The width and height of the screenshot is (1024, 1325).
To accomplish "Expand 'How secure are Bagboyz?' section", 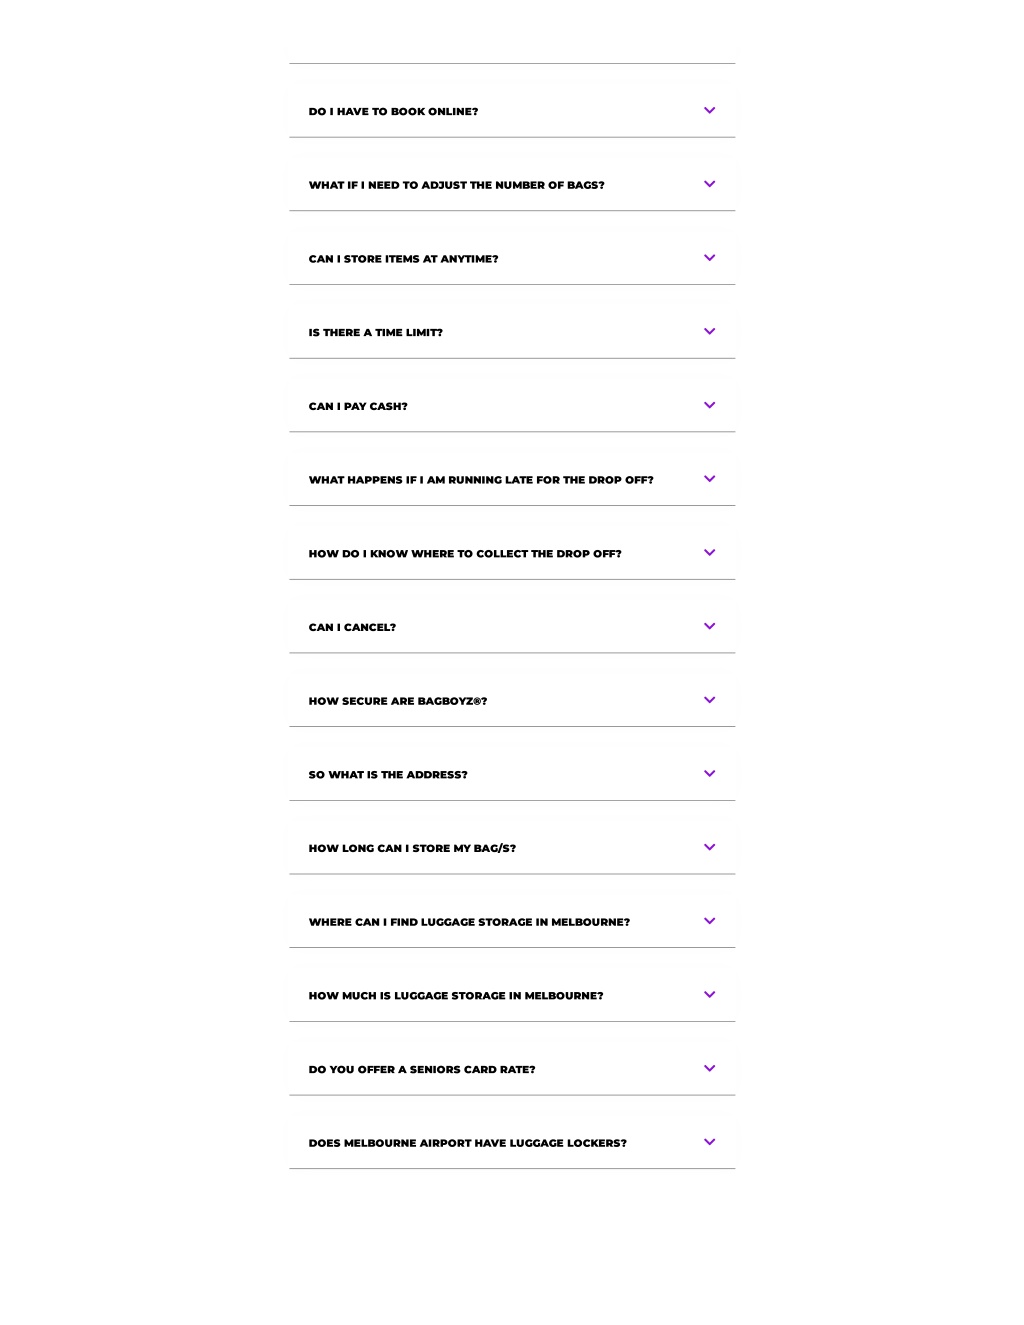I will click(x=512, y=701).
